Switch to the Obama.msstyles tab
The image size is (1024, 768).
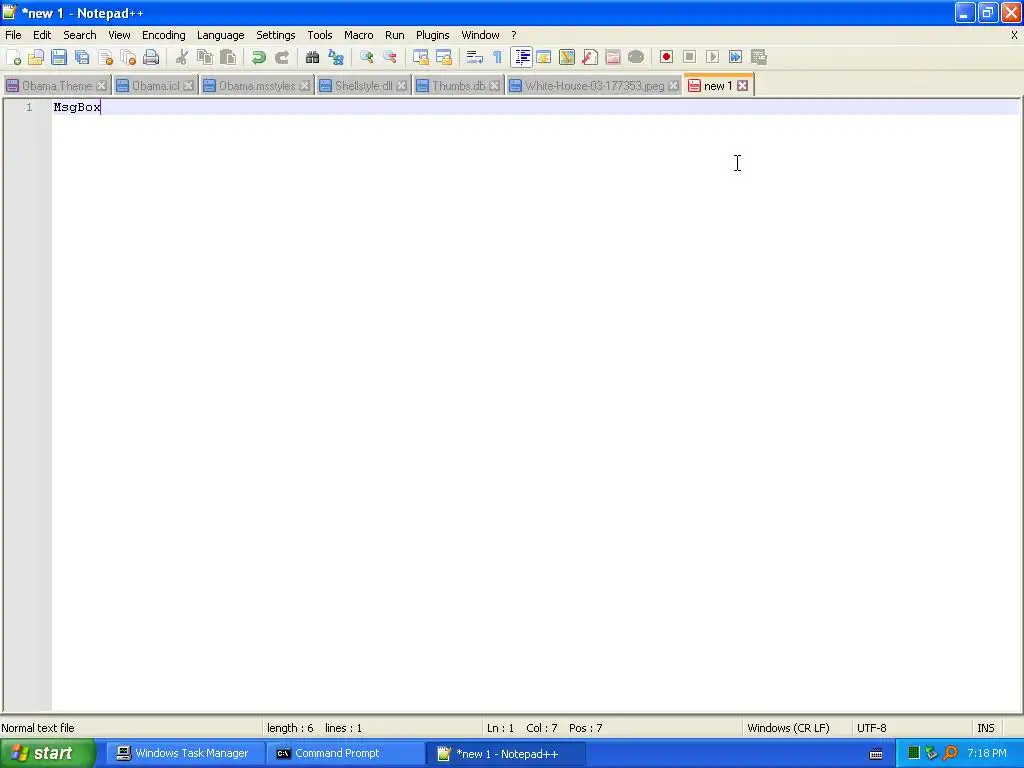click(257, 86)
